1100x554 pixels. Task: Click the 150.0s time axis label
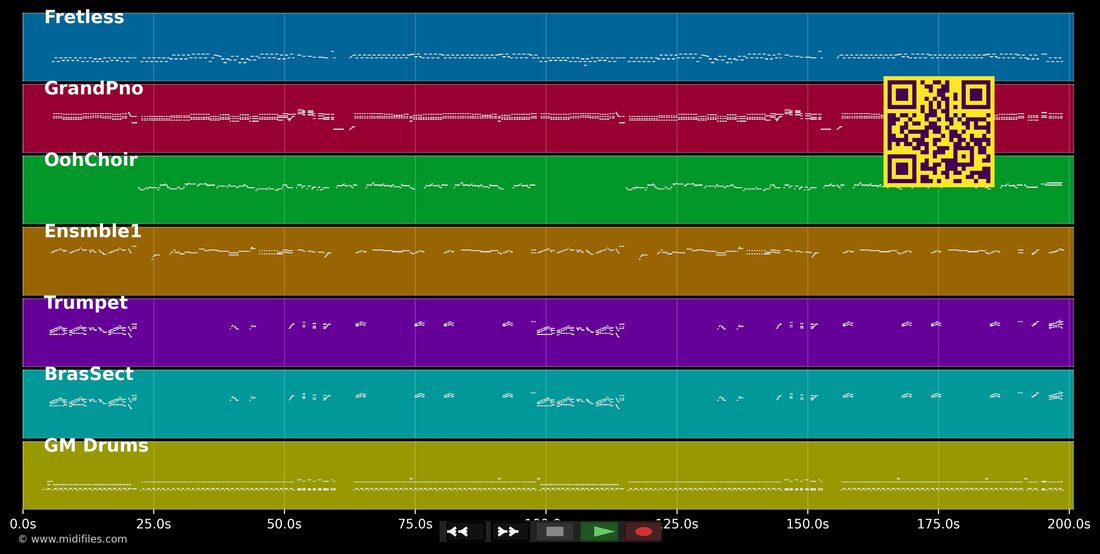(x=807, y=524)
